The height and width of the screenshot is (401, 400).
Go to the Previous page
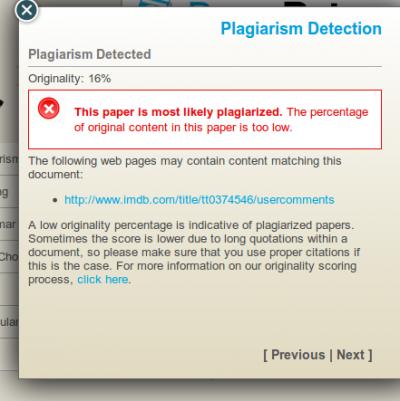tap(298, 355)
